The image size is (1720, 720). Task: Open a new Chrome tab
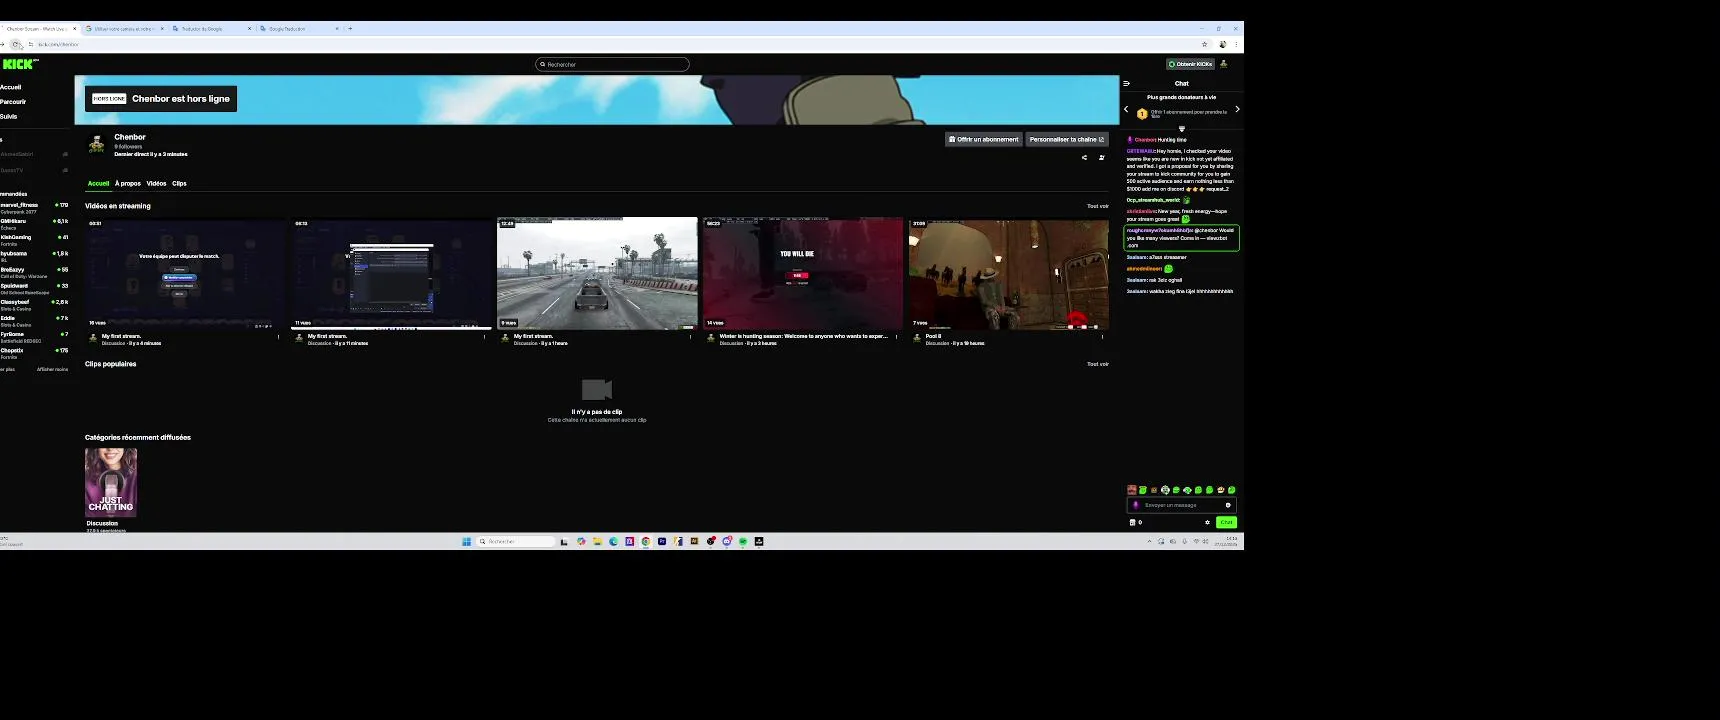(x=350, y=29)
